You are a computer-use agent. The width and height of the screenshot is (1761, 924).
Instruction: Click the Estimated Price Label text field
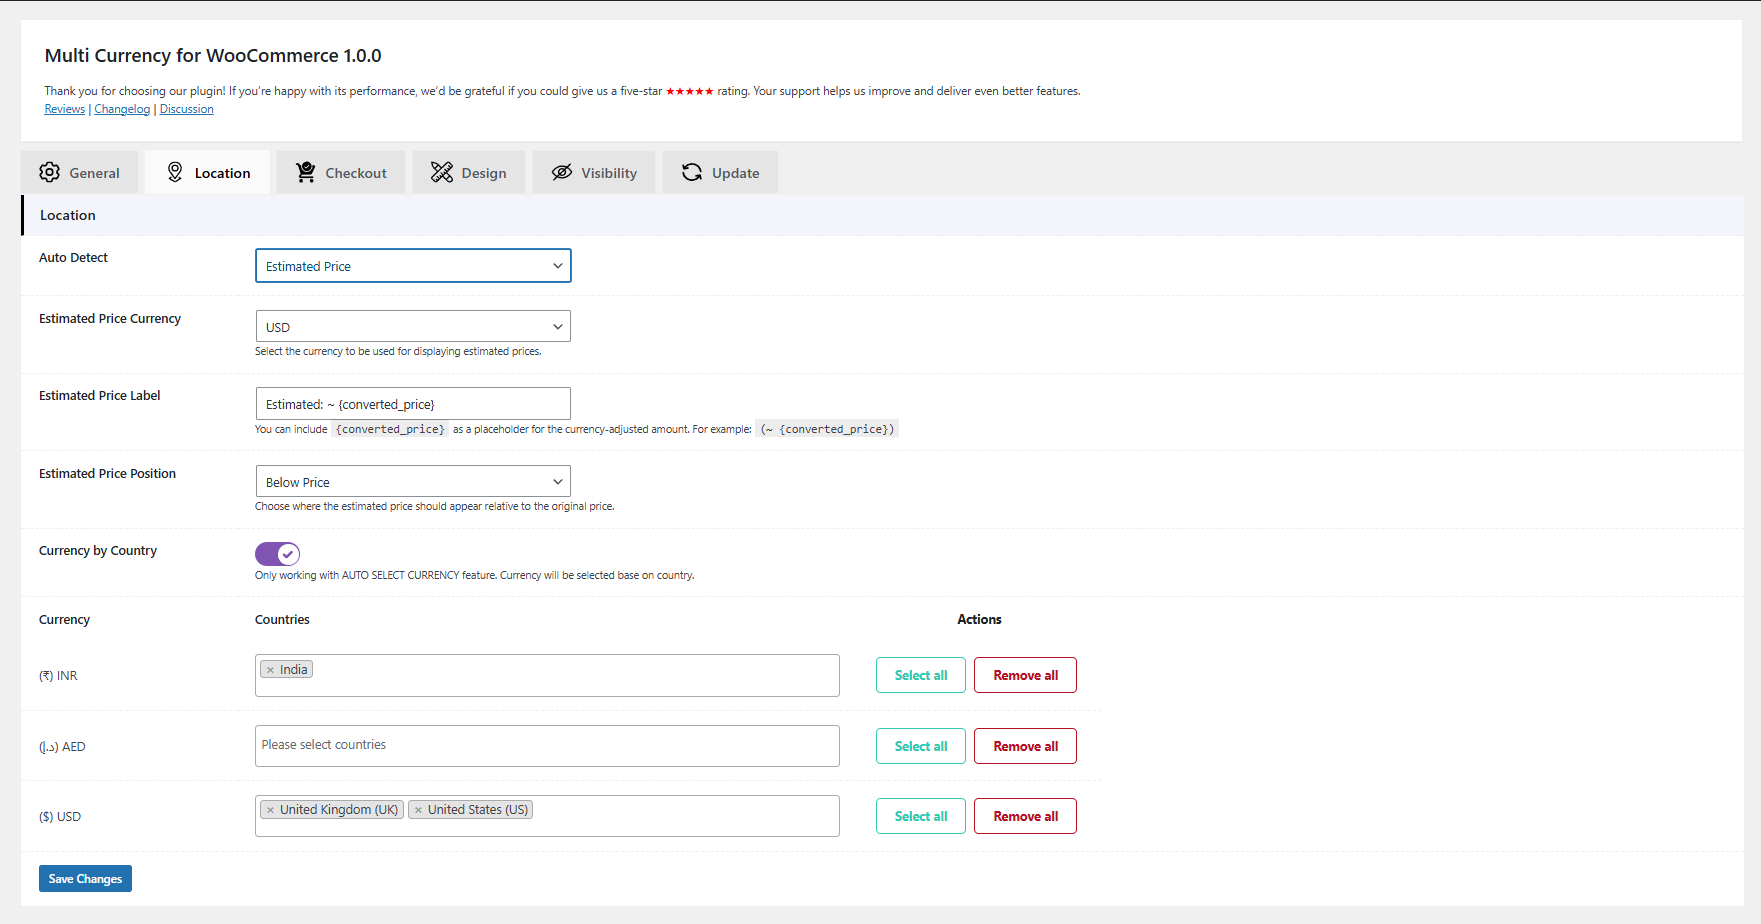pos(413,404)
